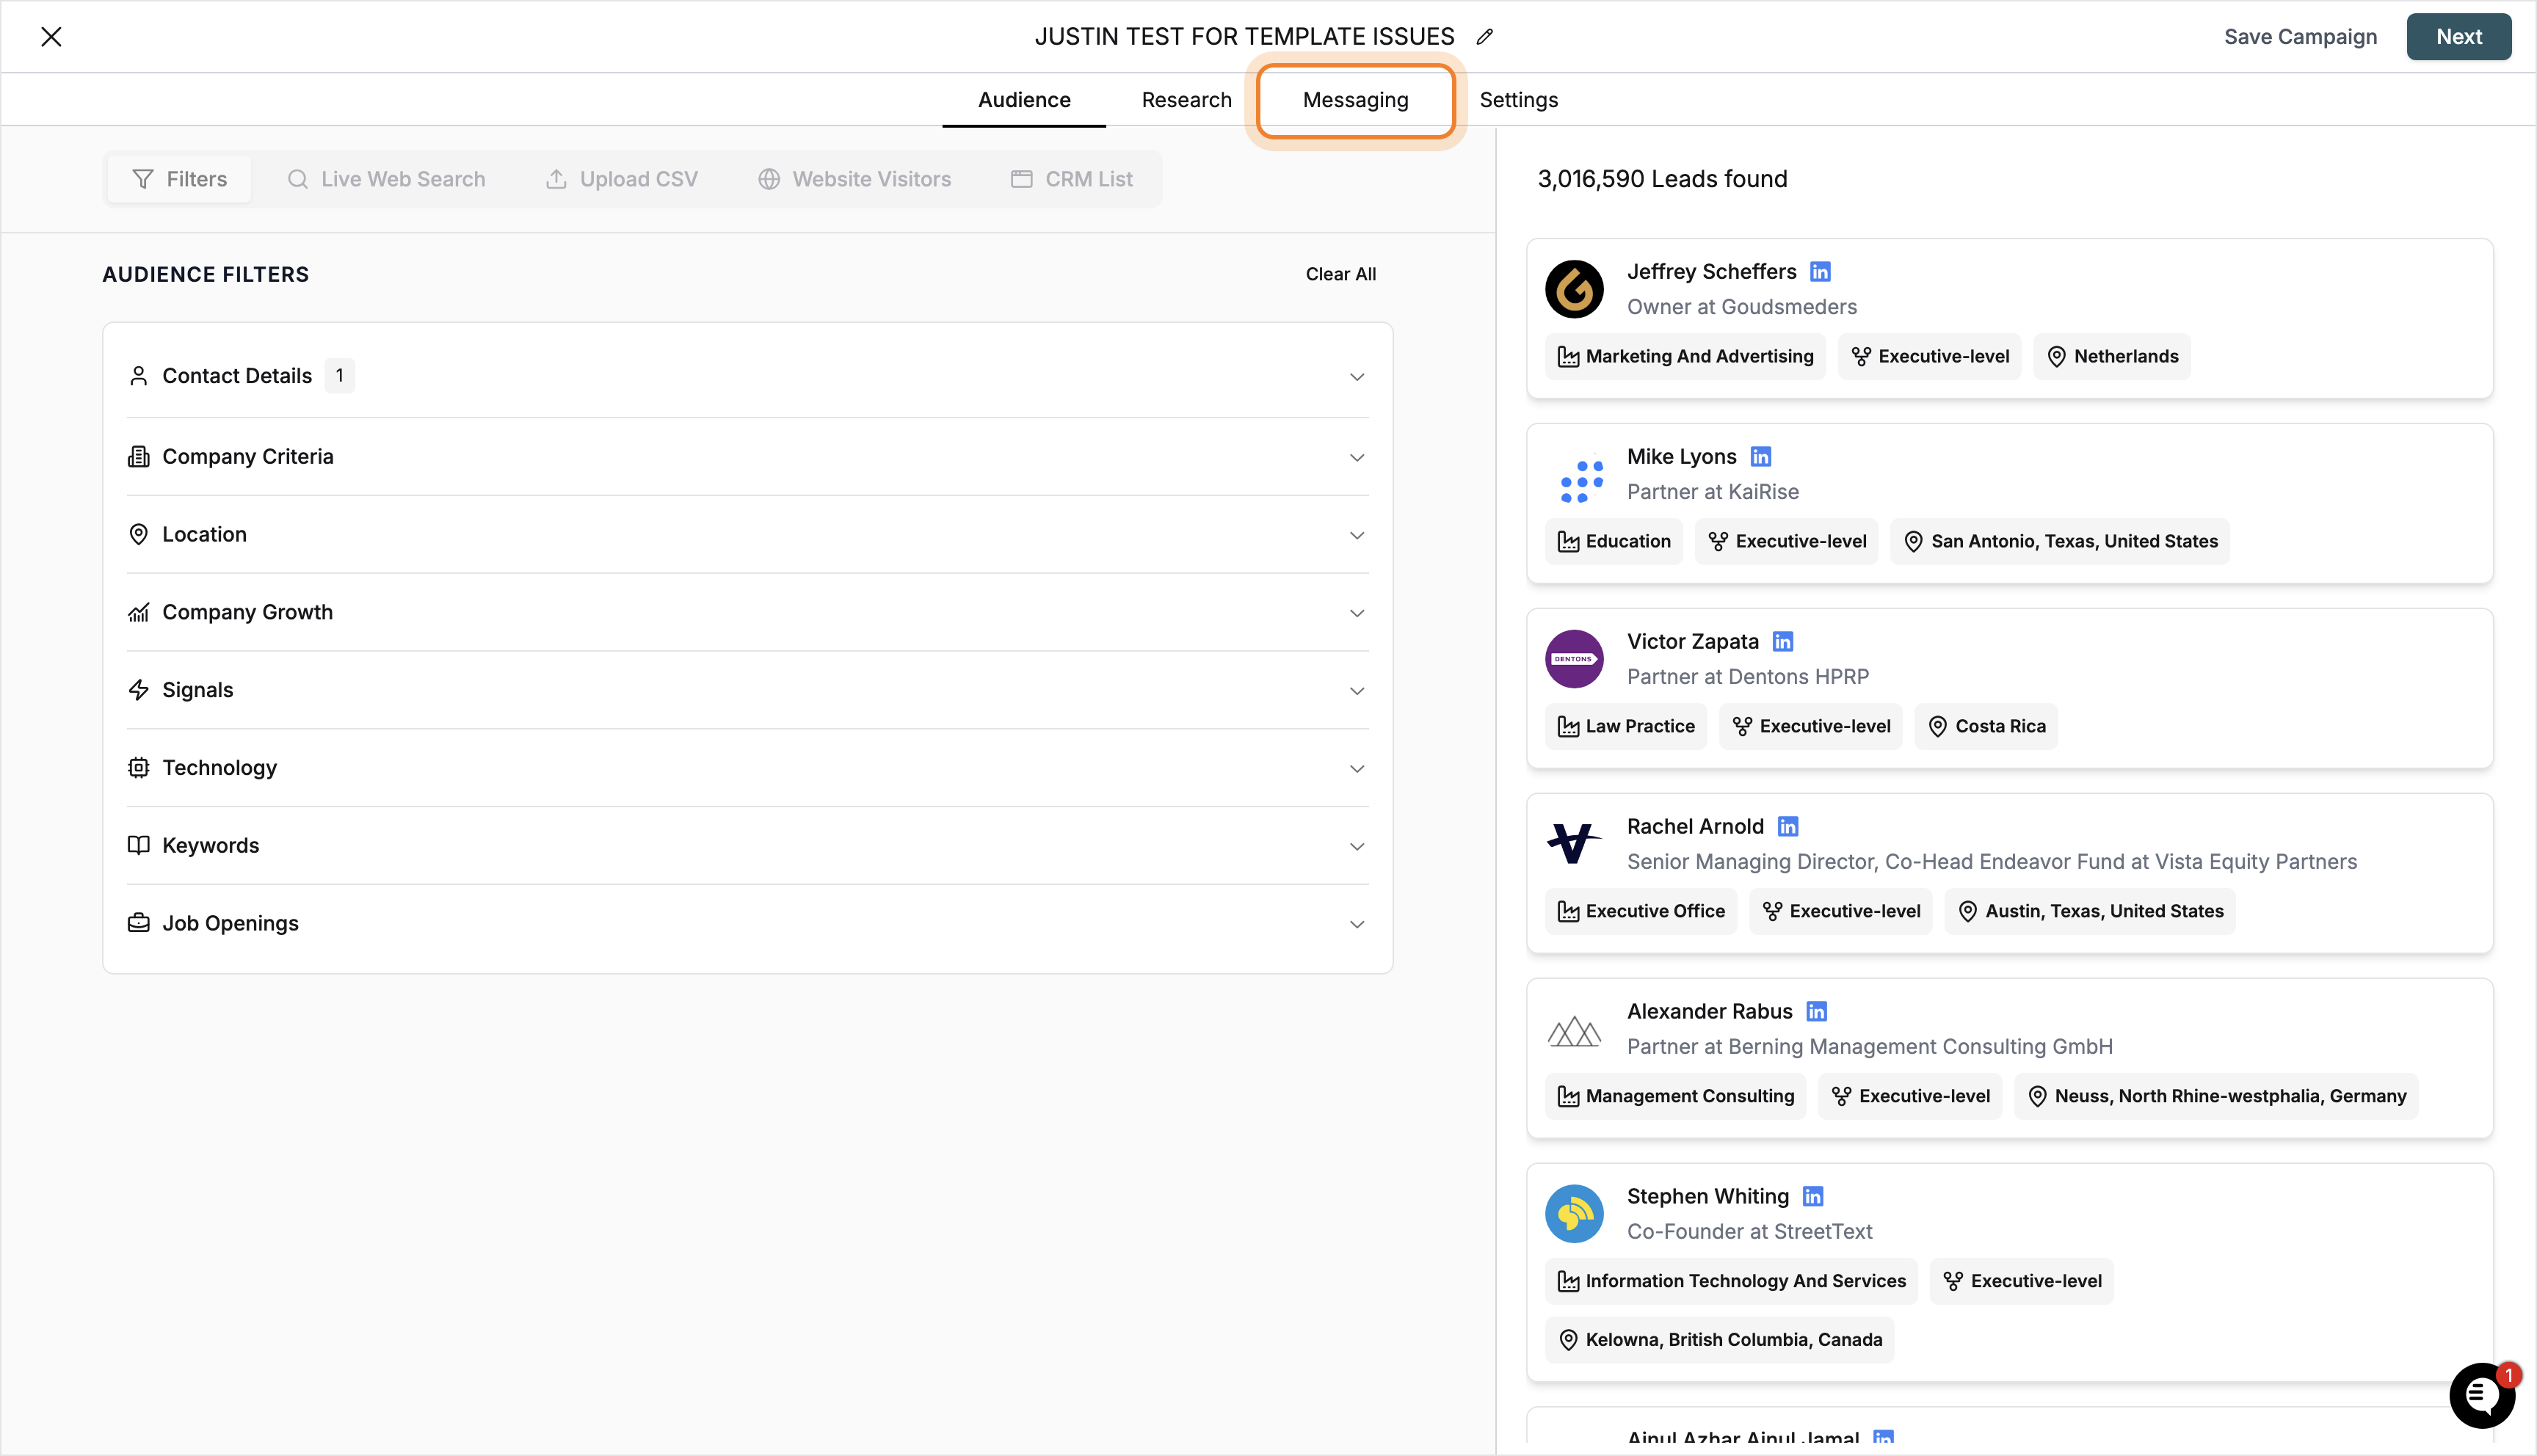
Task: Close the campaign editor
Action: tap(51, 36)
